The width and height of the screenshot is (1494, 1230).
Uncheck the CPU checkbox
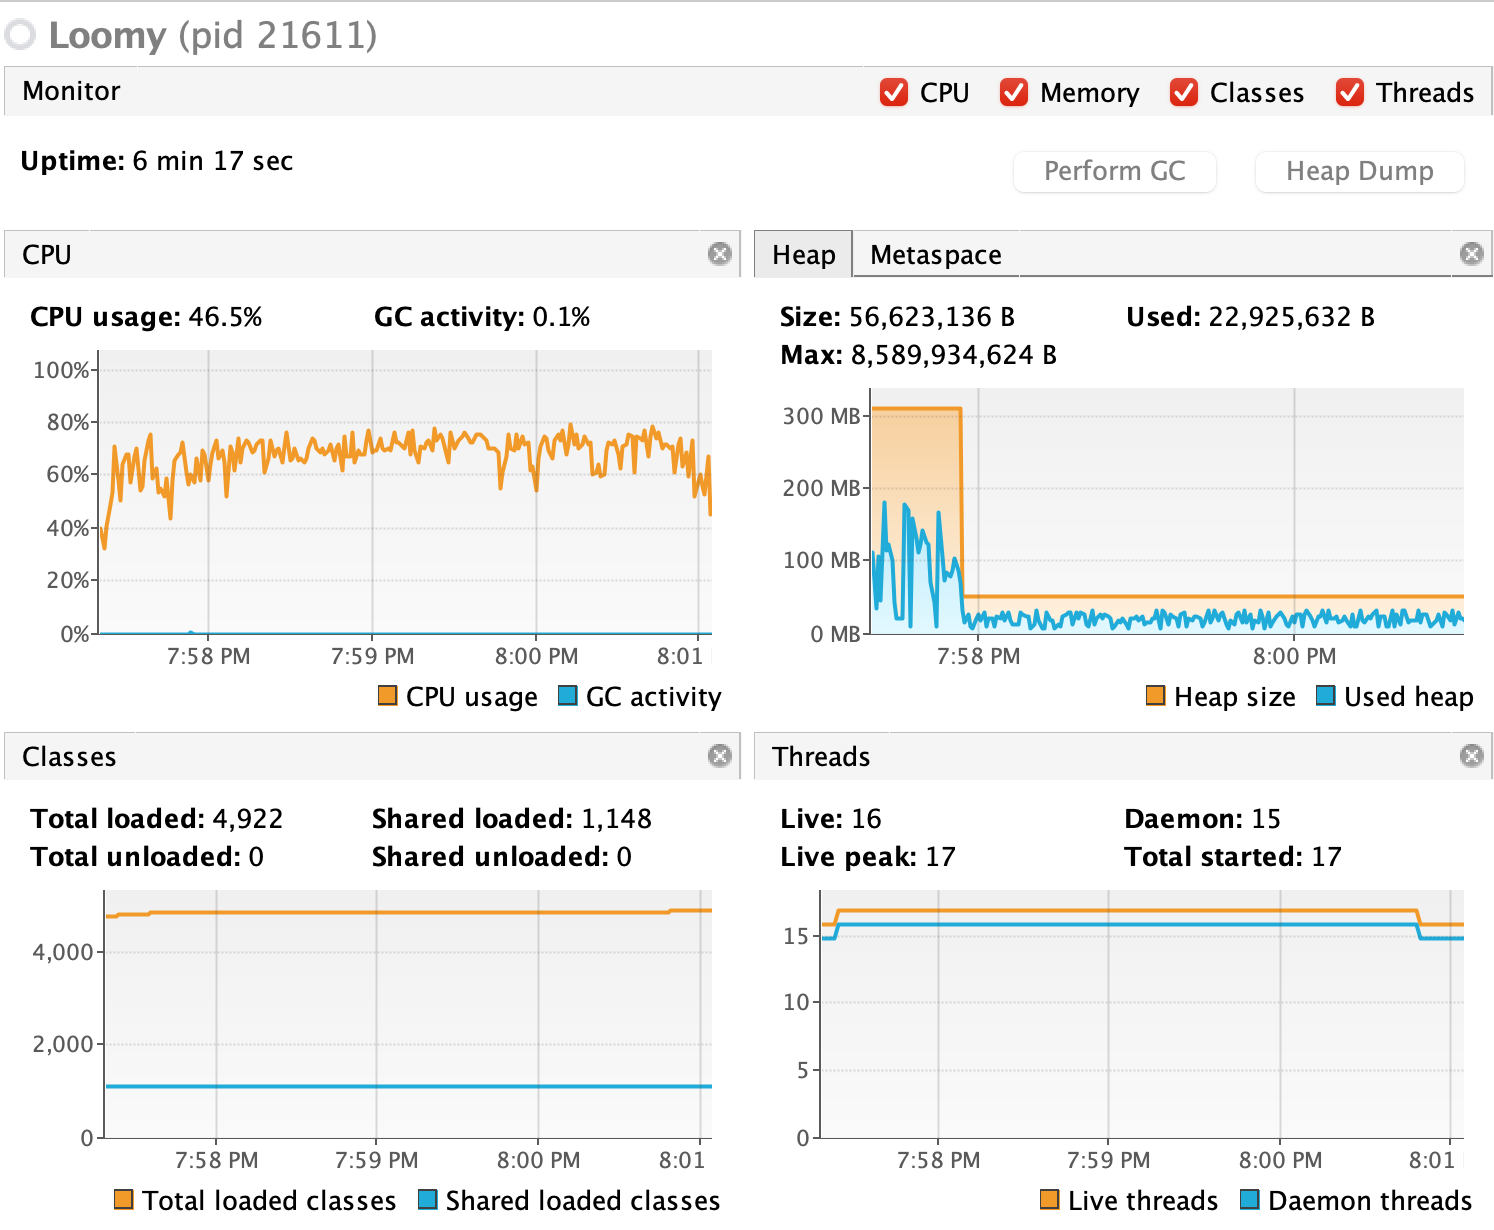pos(893,92)
